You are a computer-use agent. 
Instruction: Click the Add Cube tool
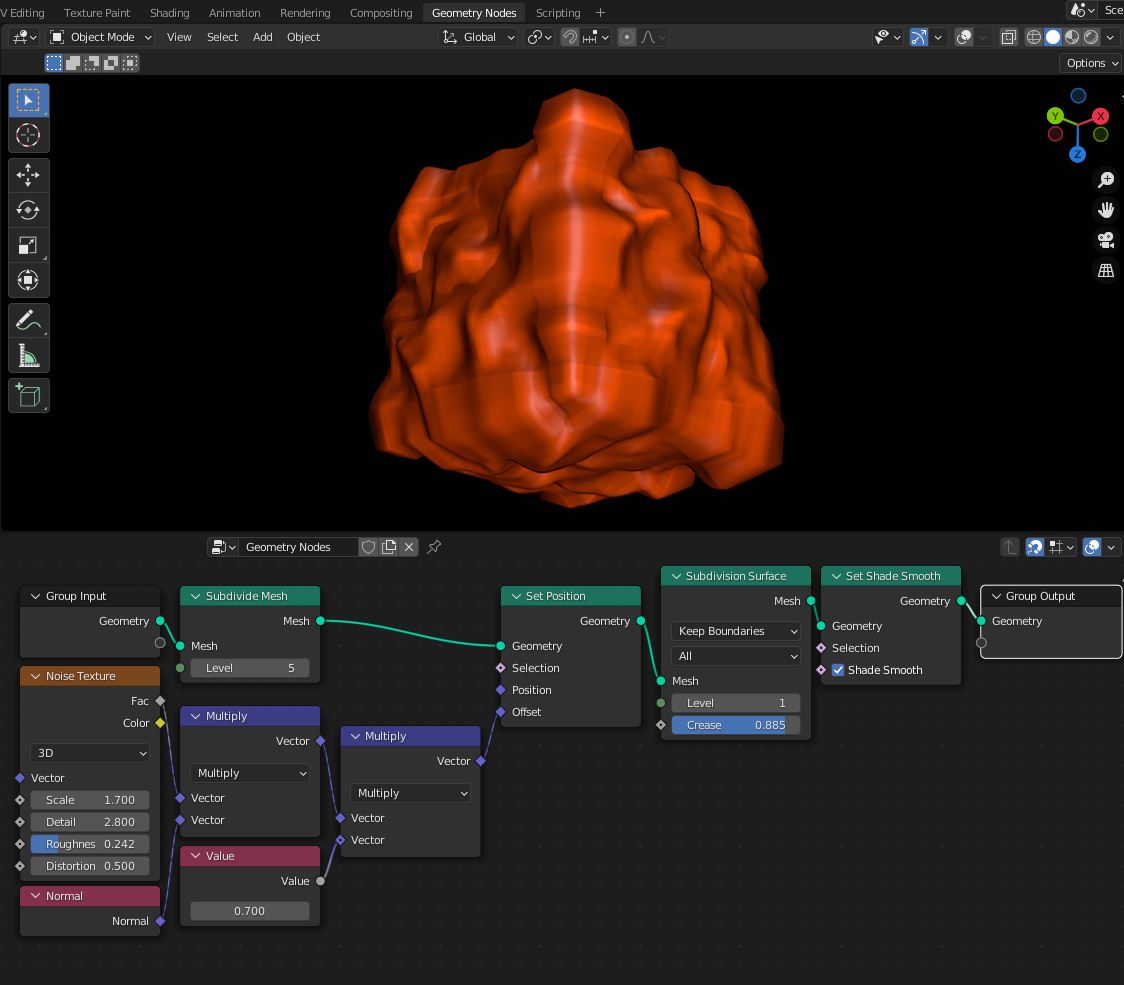pyautogui.click(x=28, y=396)
